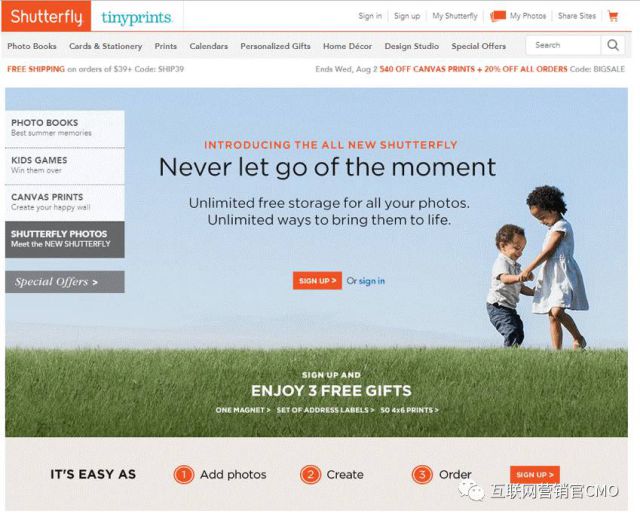Select the Kids Games banner tab
This screenshot has width=640, height=520.
click(65, 166)
